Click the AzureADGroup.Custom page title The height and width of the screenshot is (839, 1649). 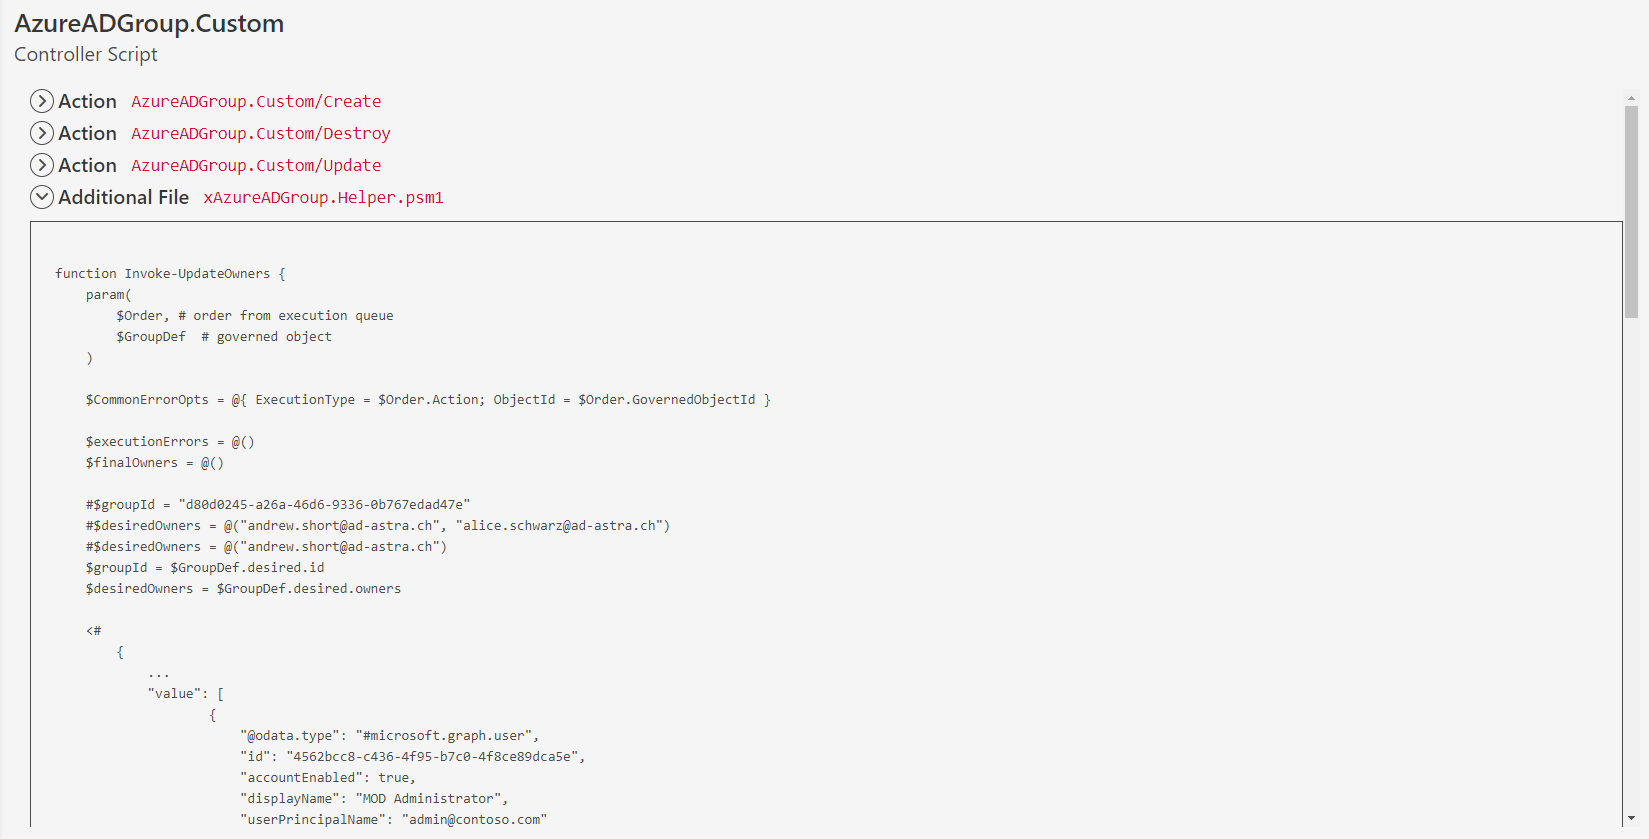pos(149,23)
